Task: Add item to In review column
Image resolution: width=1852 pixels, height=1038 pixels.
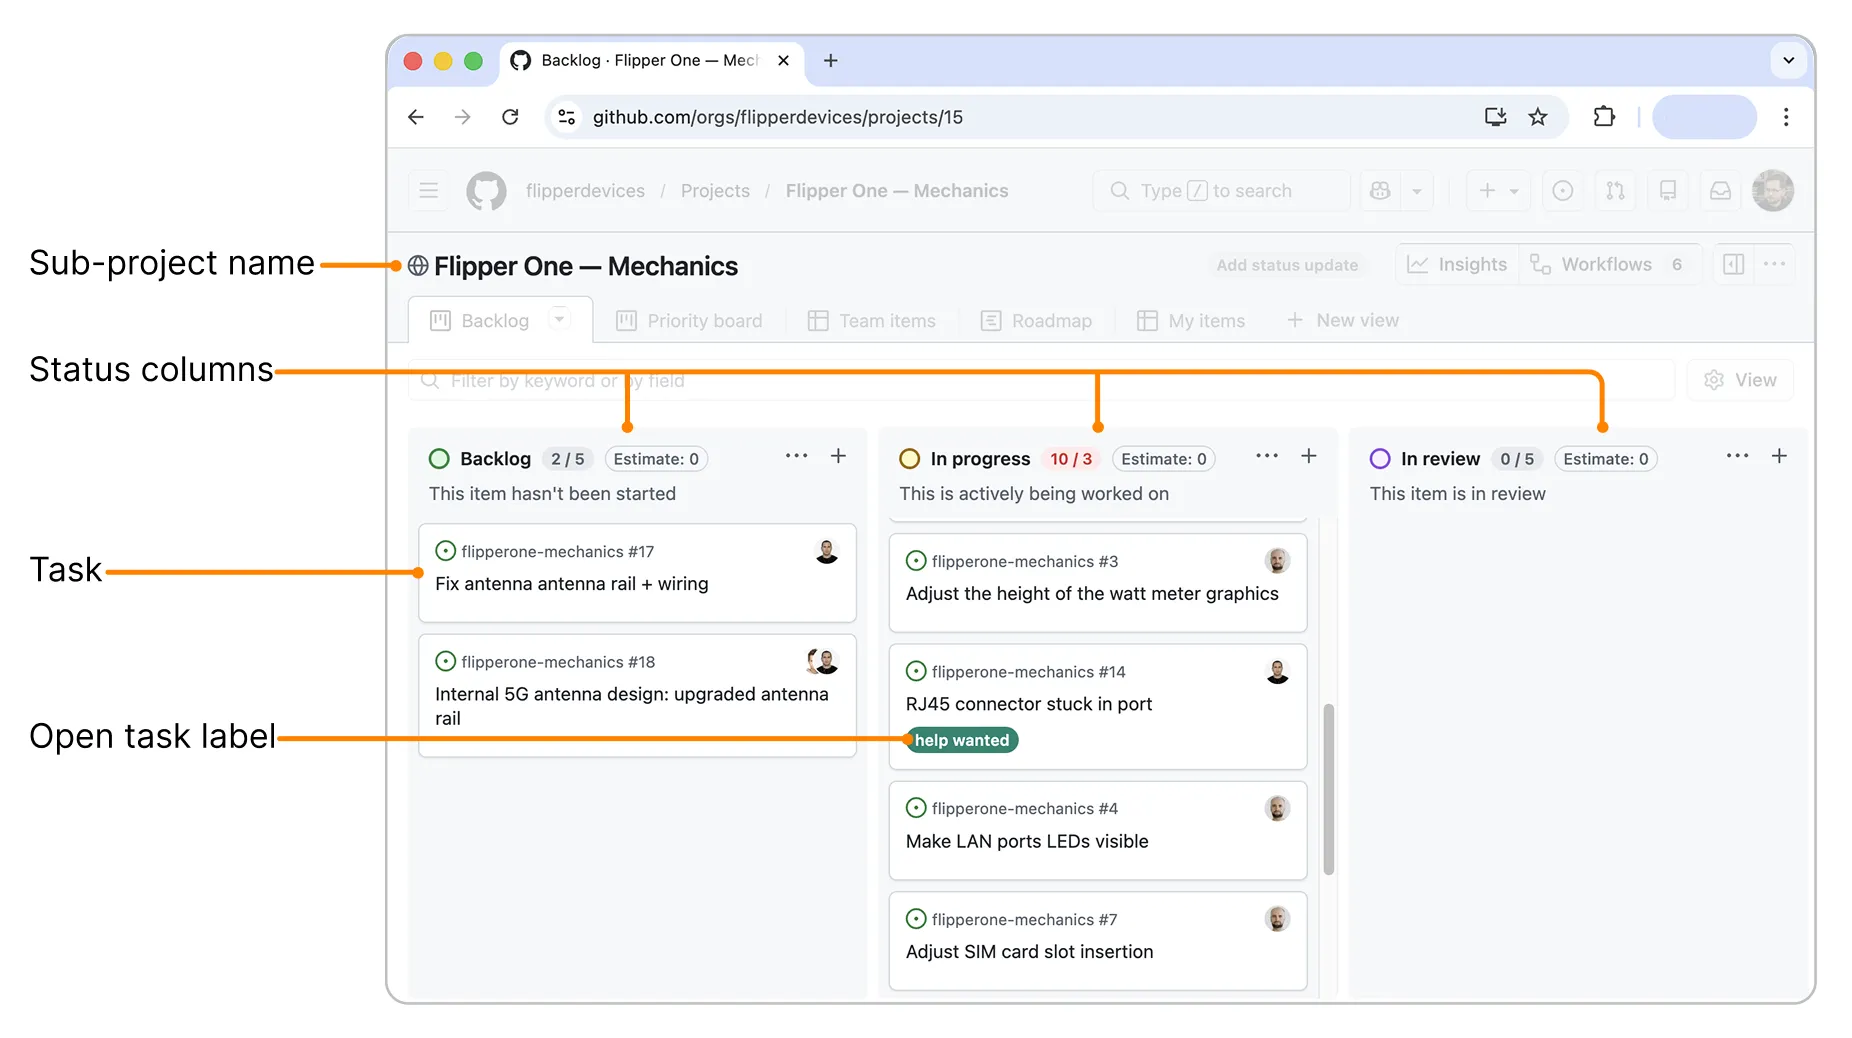Action: pos(1779,456)
